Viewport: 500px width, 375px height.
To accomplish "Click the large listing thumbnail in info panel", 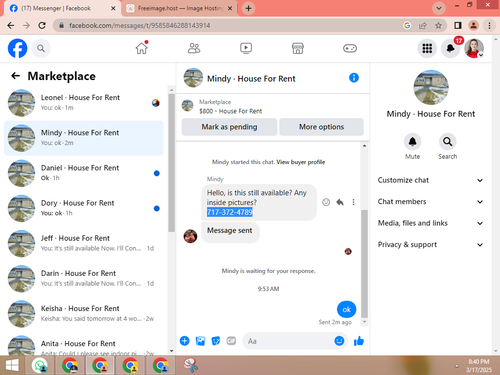I will click(x=431, y=87).
